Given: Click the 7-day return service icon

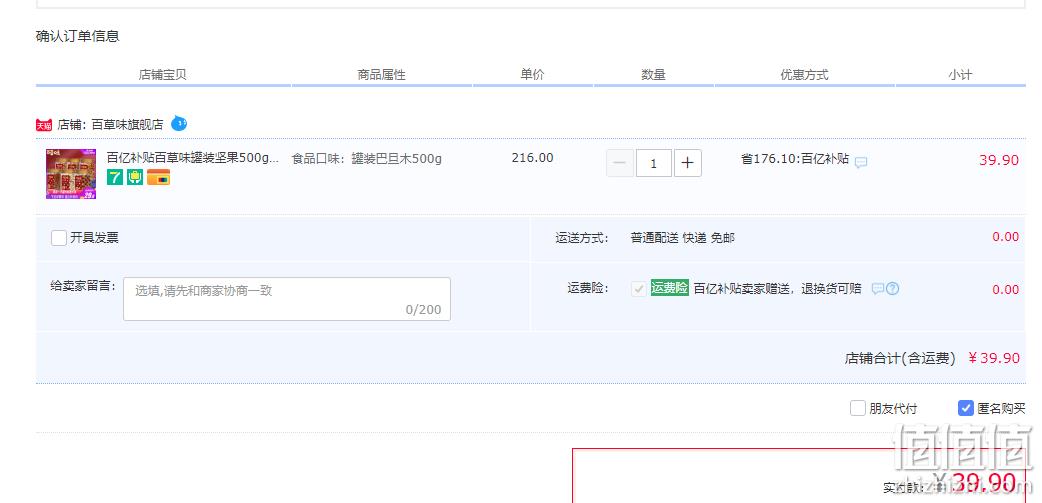Looking at the screenshot, I should click(115, 177).
